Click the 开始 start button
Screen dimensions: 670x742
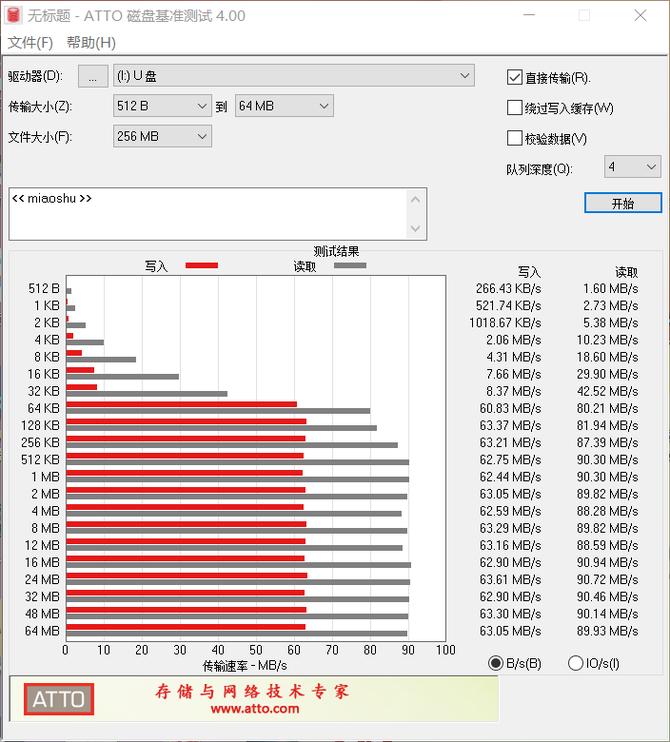coord(622,203)
